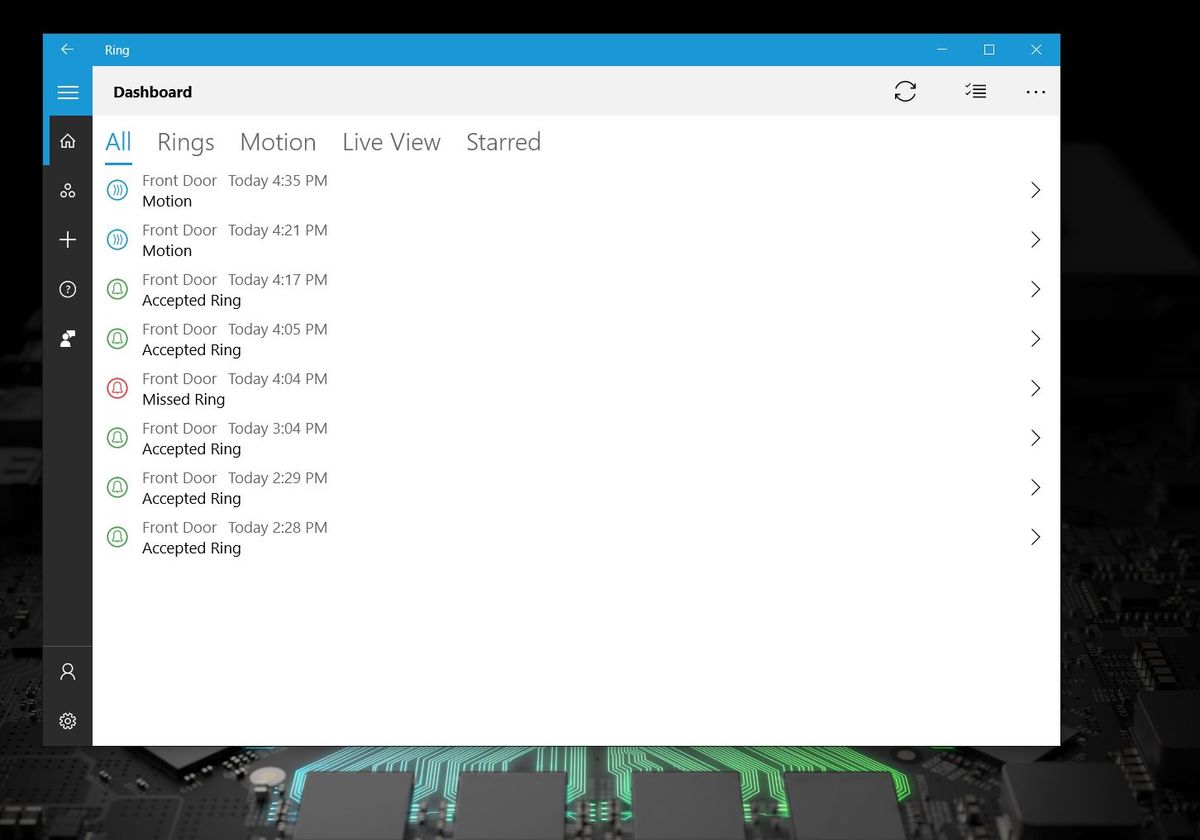Click the Ring title in title bar
This screenshot has height=840, width=1200.
tap(117, 50)
